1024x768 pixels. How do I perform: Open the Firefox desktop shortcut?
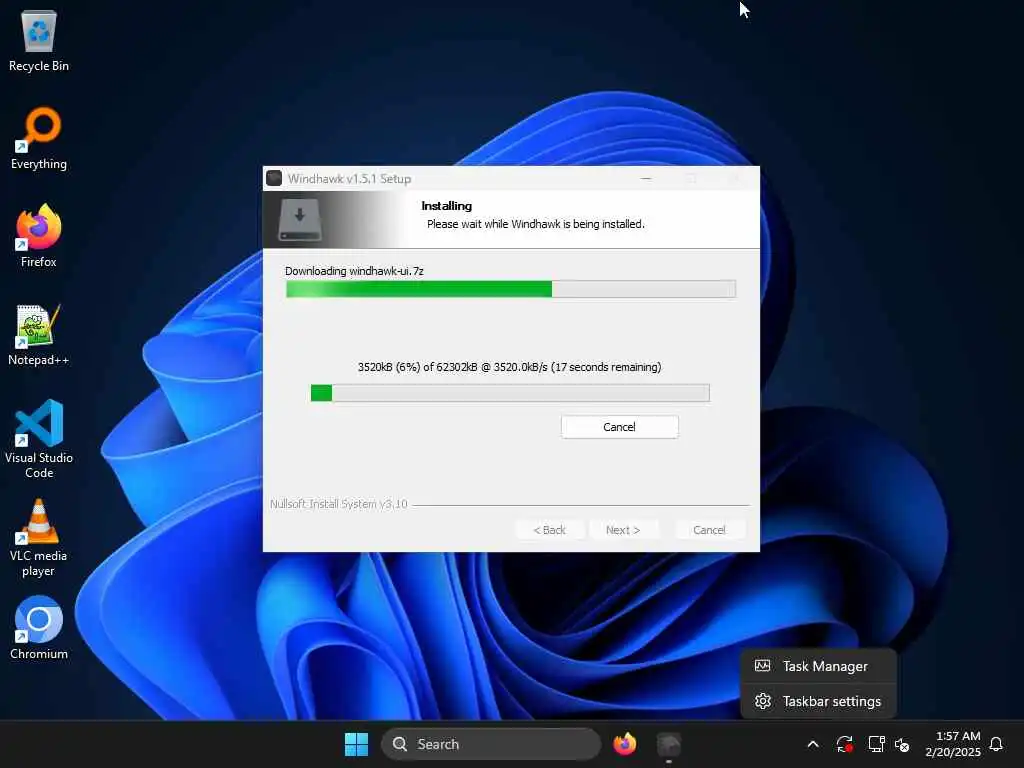pyautogui.click(x=39, y=236)
